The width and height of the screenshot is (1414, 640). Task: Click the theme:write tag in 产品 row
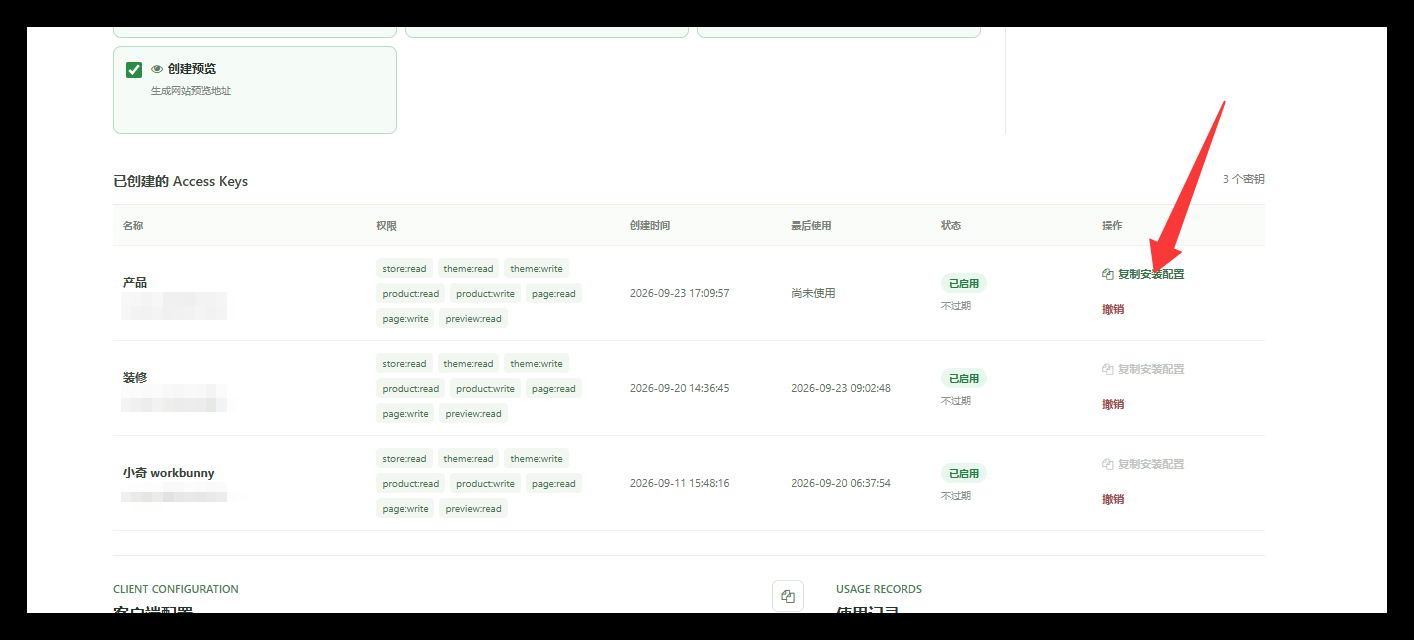click(x=536, y=268)
